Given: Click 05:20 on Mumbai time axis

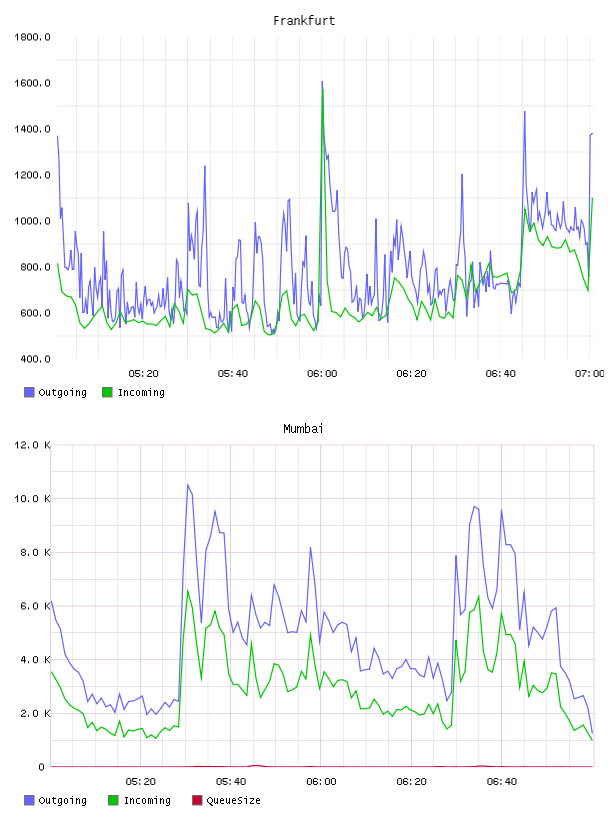Looking at the screenshot, I should pos(141,782).
